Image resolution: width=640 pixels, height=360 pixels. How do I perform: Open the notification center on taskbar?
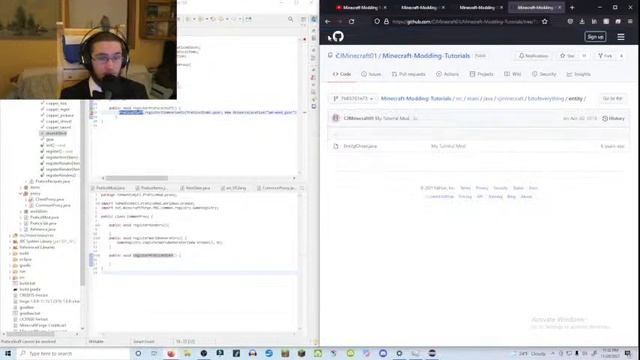pyautogui.click(x=628, y=353)
